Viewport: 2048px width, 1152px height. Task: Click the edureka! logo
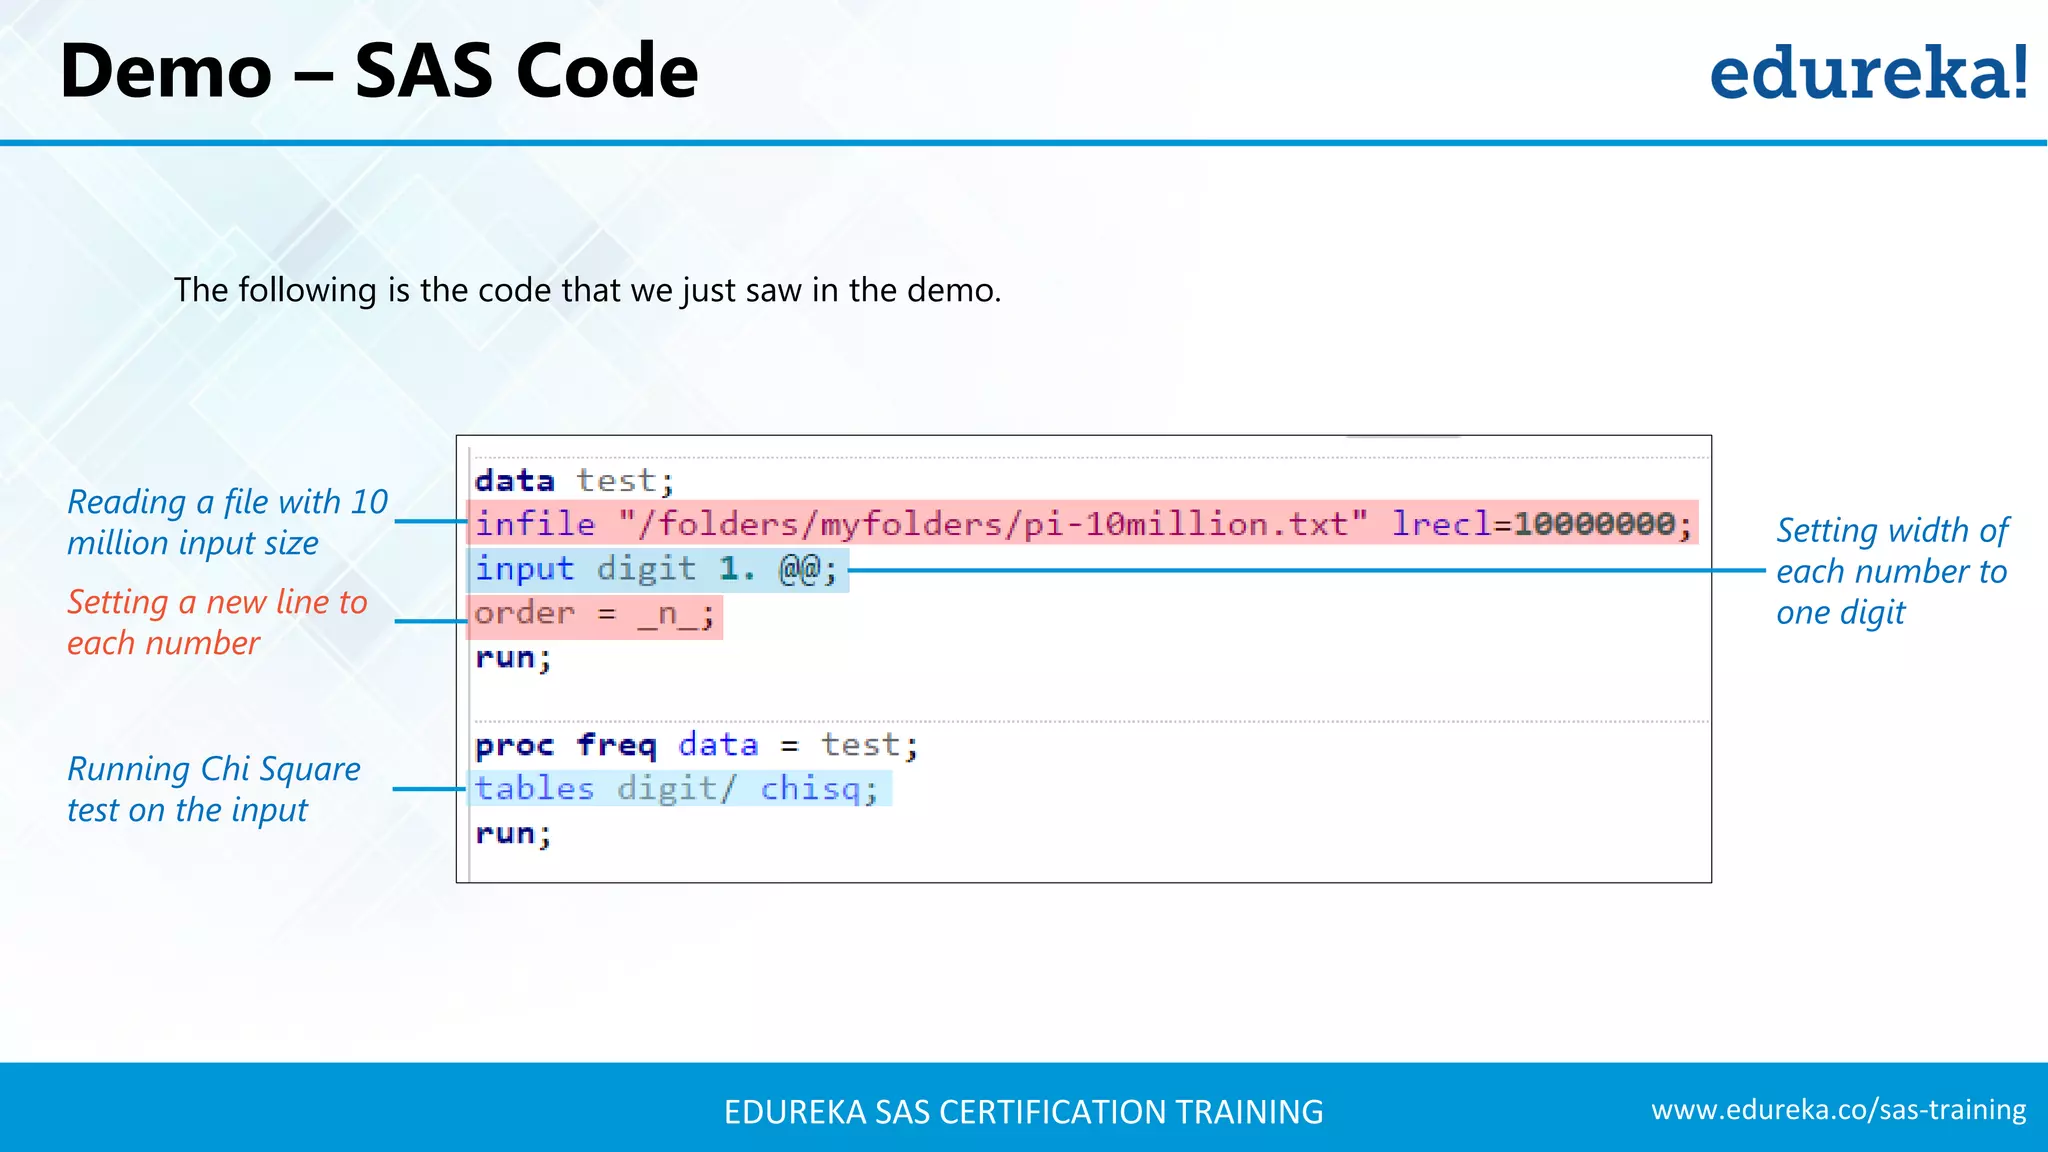[x=1869, y=72]
